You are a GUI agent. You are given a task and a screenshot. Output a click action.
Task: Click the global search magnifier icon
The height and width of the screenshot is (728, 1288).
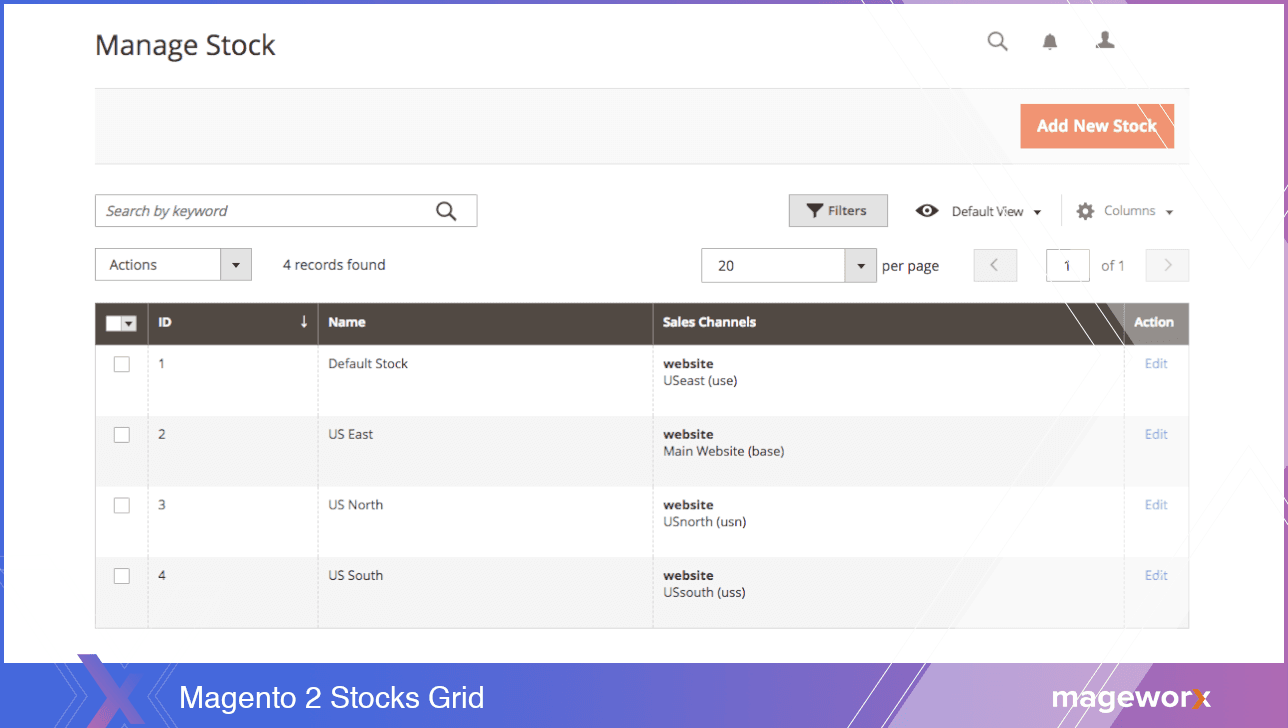[x=997, y=41]
